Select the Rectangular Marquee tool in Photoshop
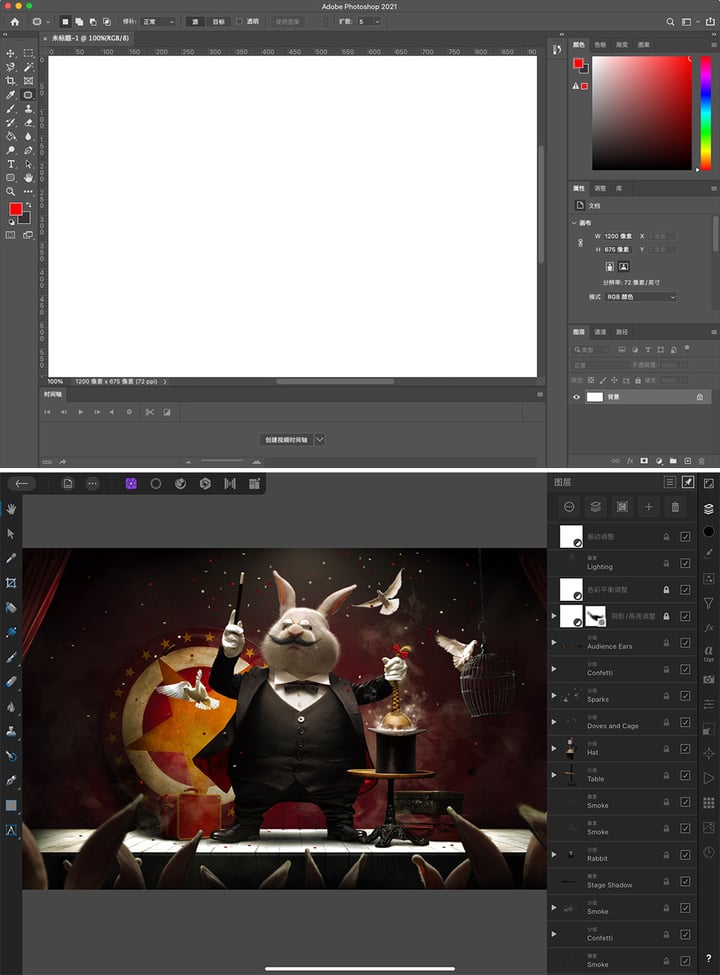Viewport: 720px width, 975px height. 29,53
